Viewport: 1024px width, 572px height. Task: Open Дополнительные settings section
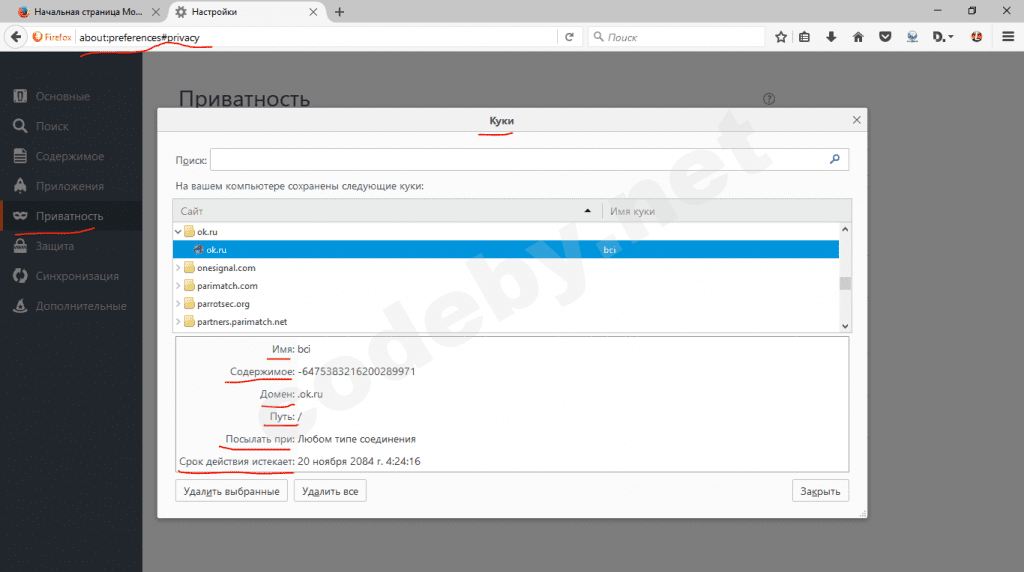coord(70,306)
